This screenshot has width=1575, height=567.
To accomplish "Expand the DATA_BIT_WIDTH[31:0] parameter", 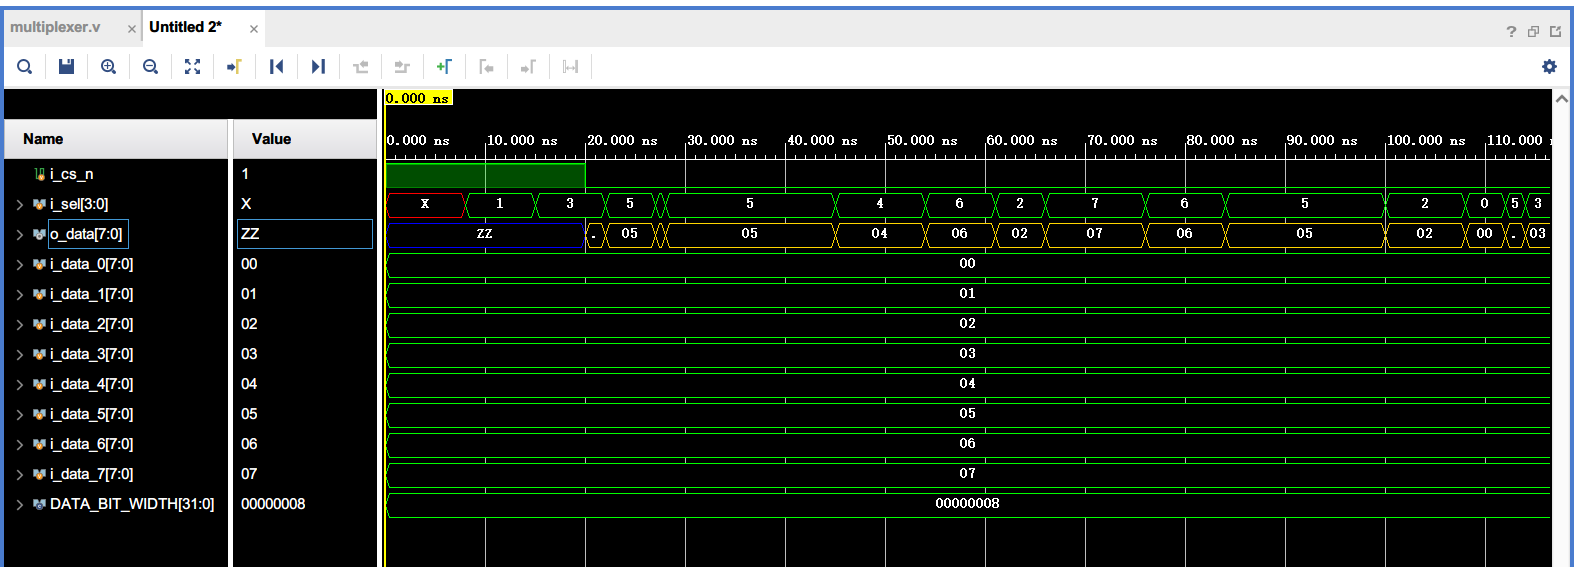I will pyautogui.click(x=19, y=505).
